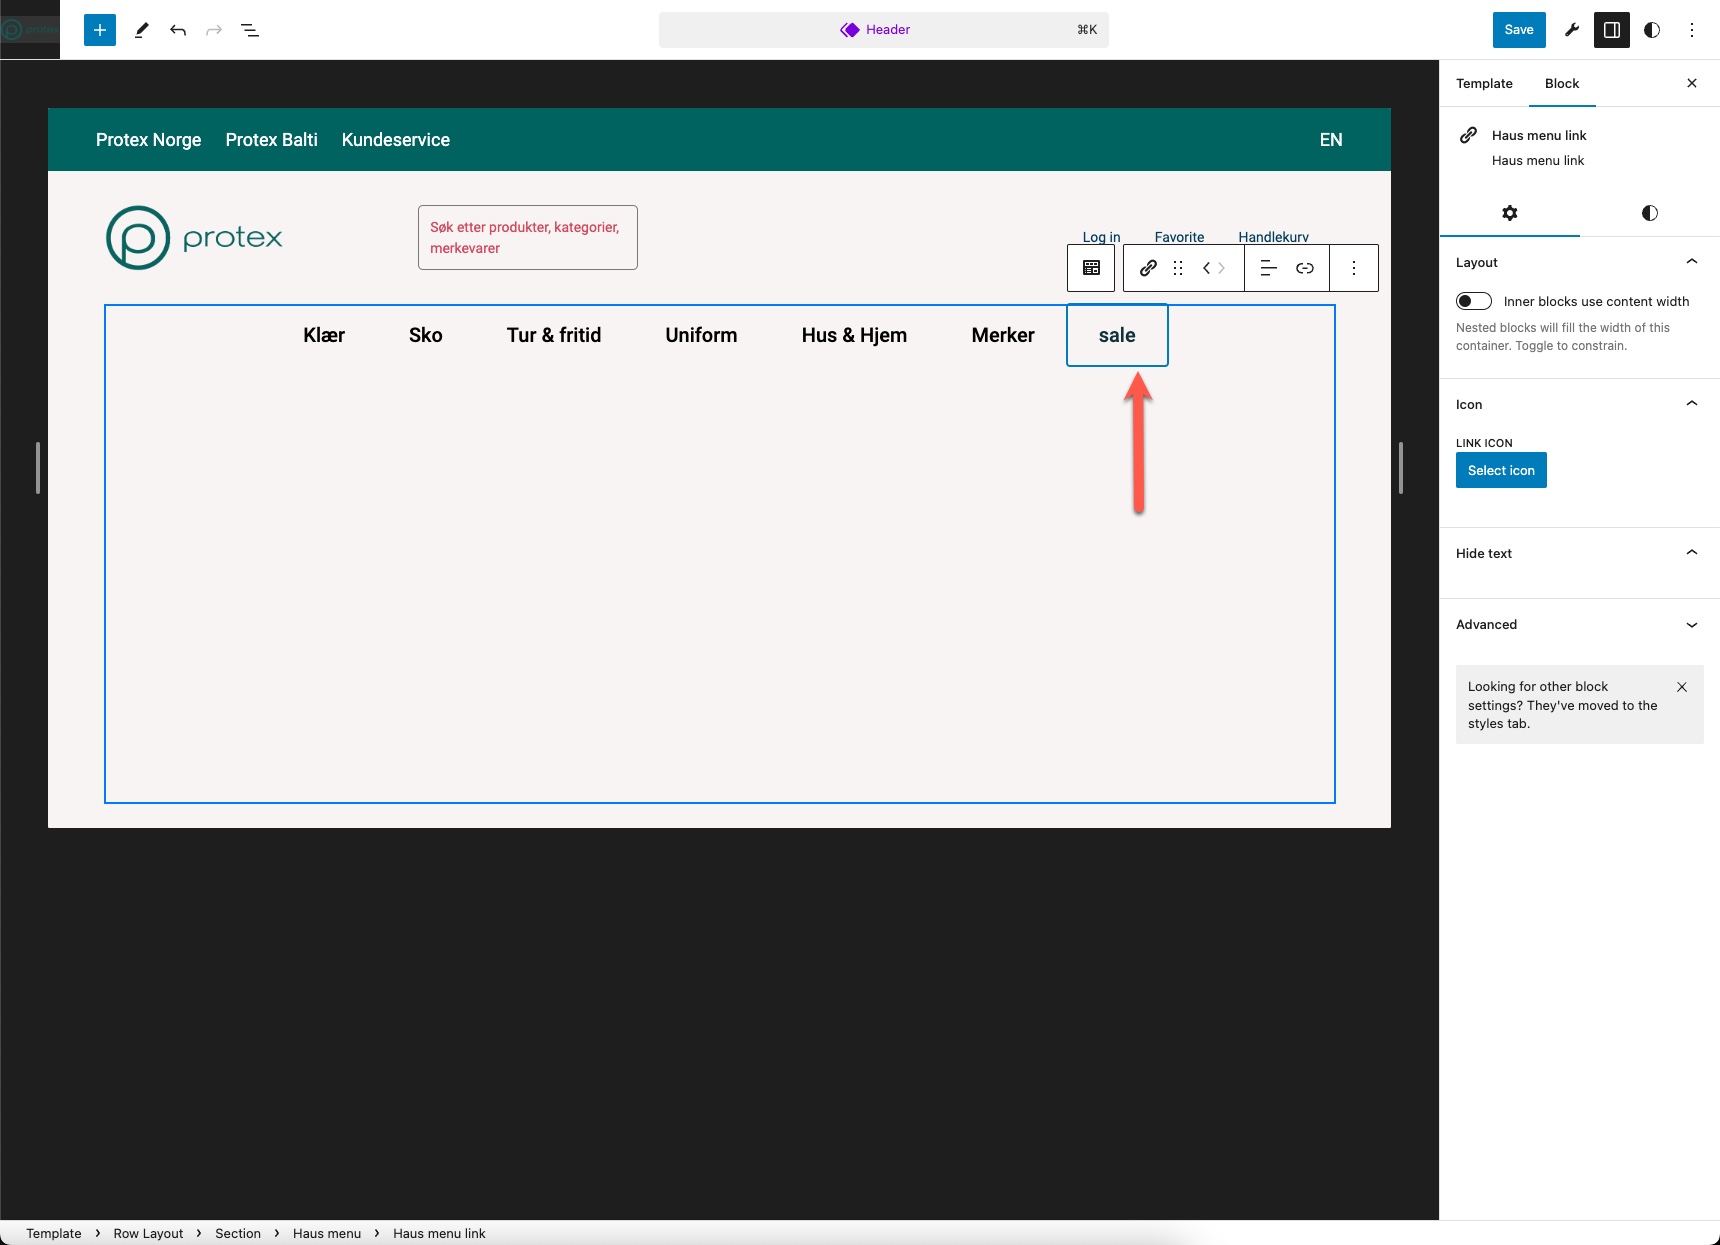Redo the last undone change

point(214,30)
